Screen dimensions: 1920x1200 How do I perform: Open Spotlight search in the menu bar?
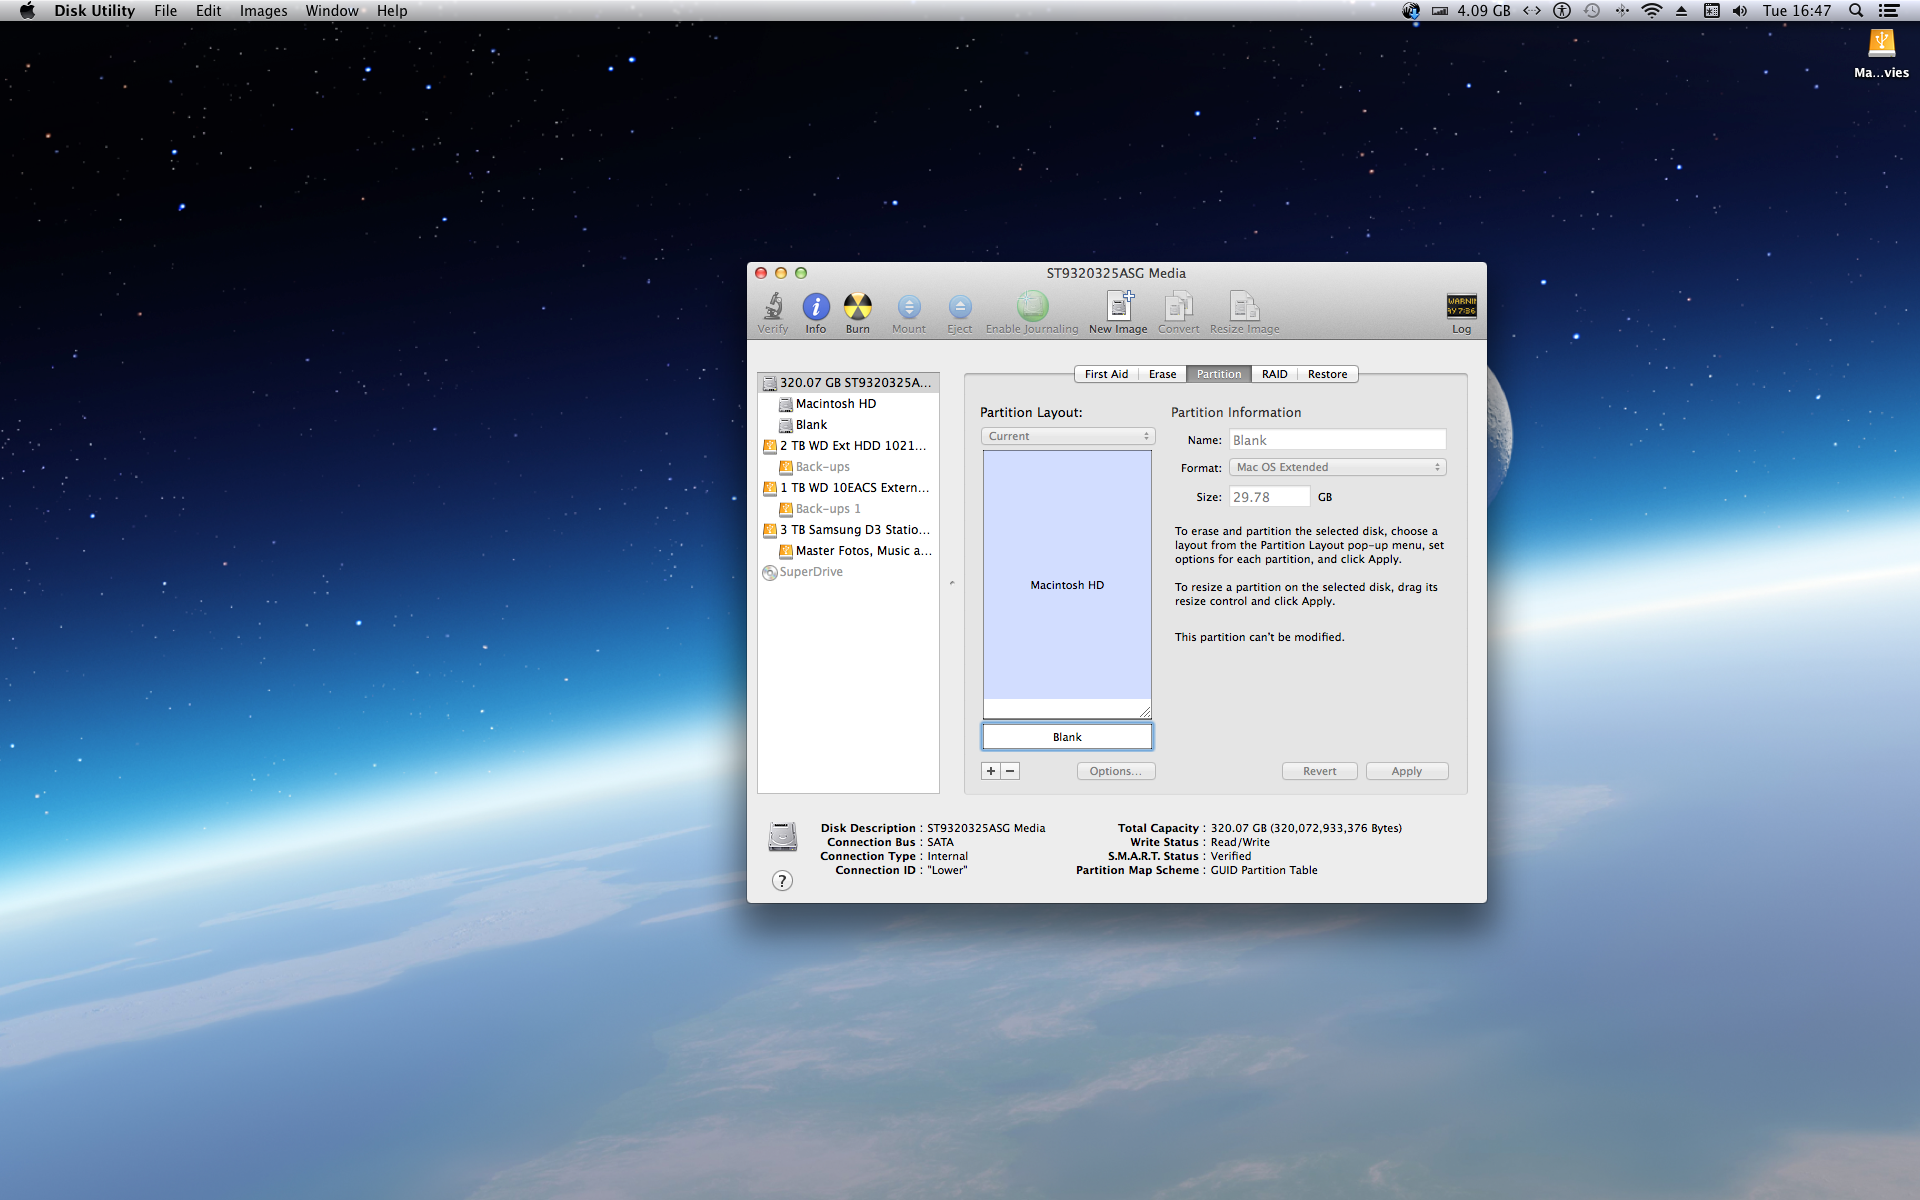1856,11
